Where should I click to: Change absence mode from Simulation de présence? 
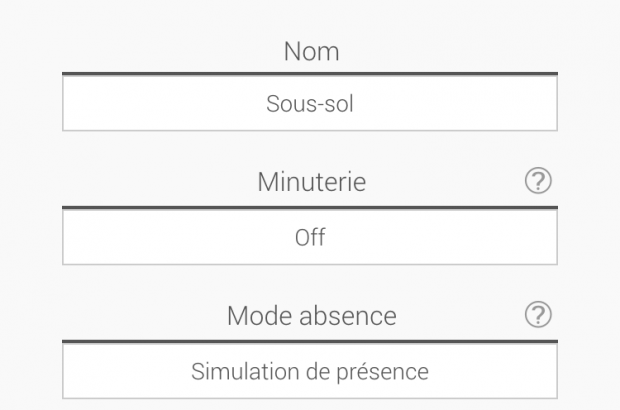point(310,371)
